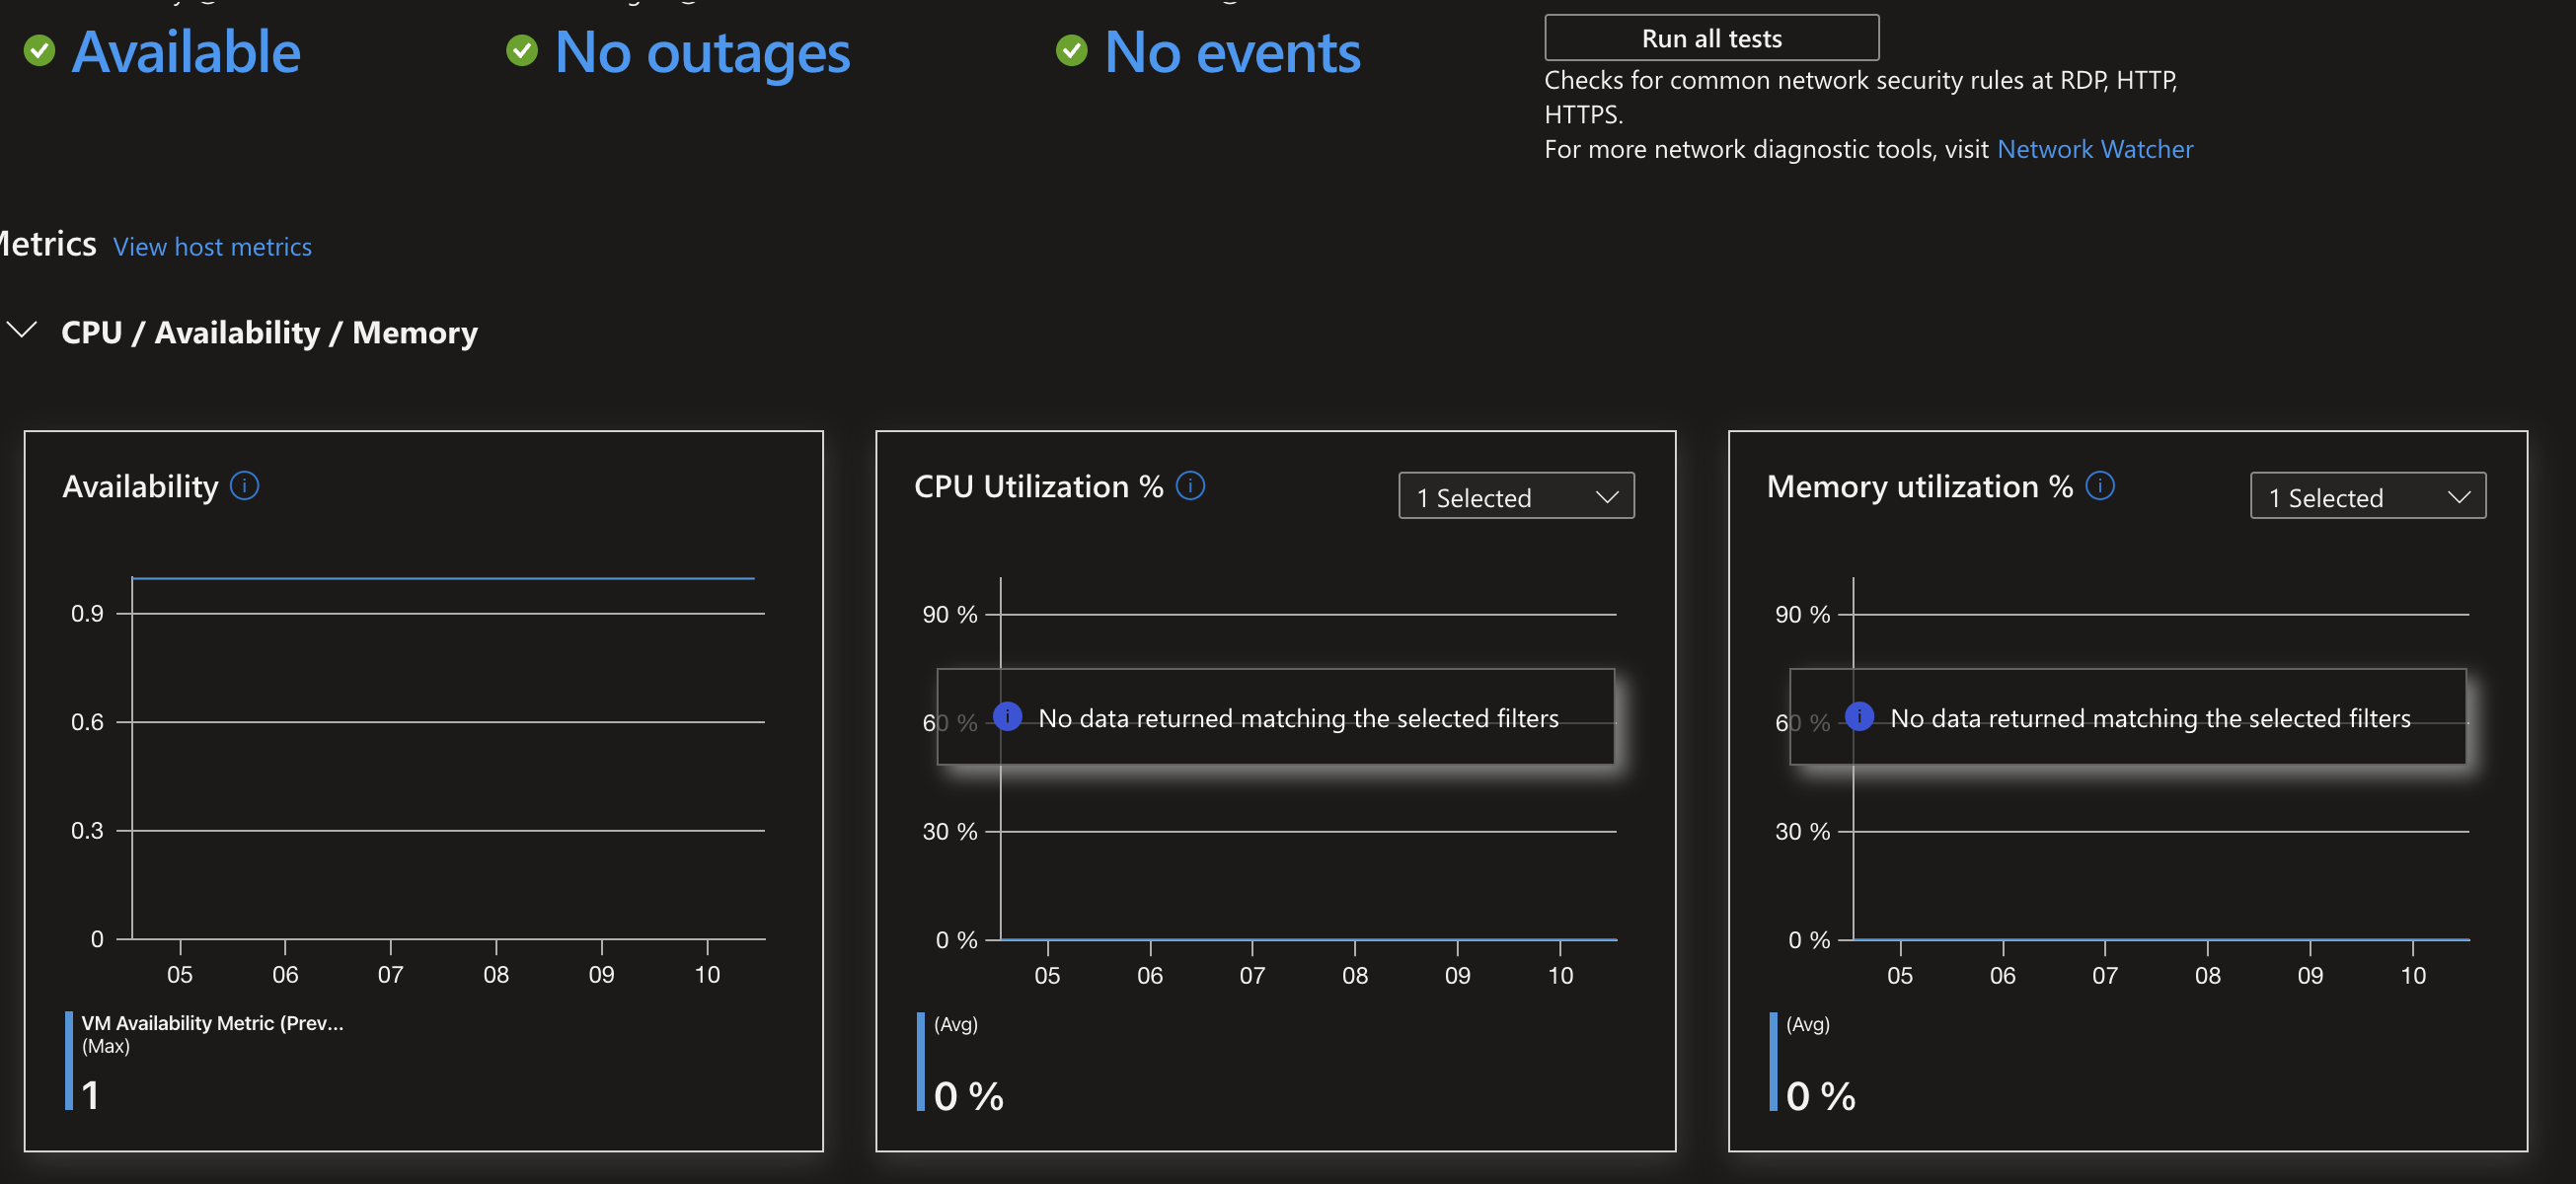
Task: Click the No events status text
Action: click(1232, 52)
